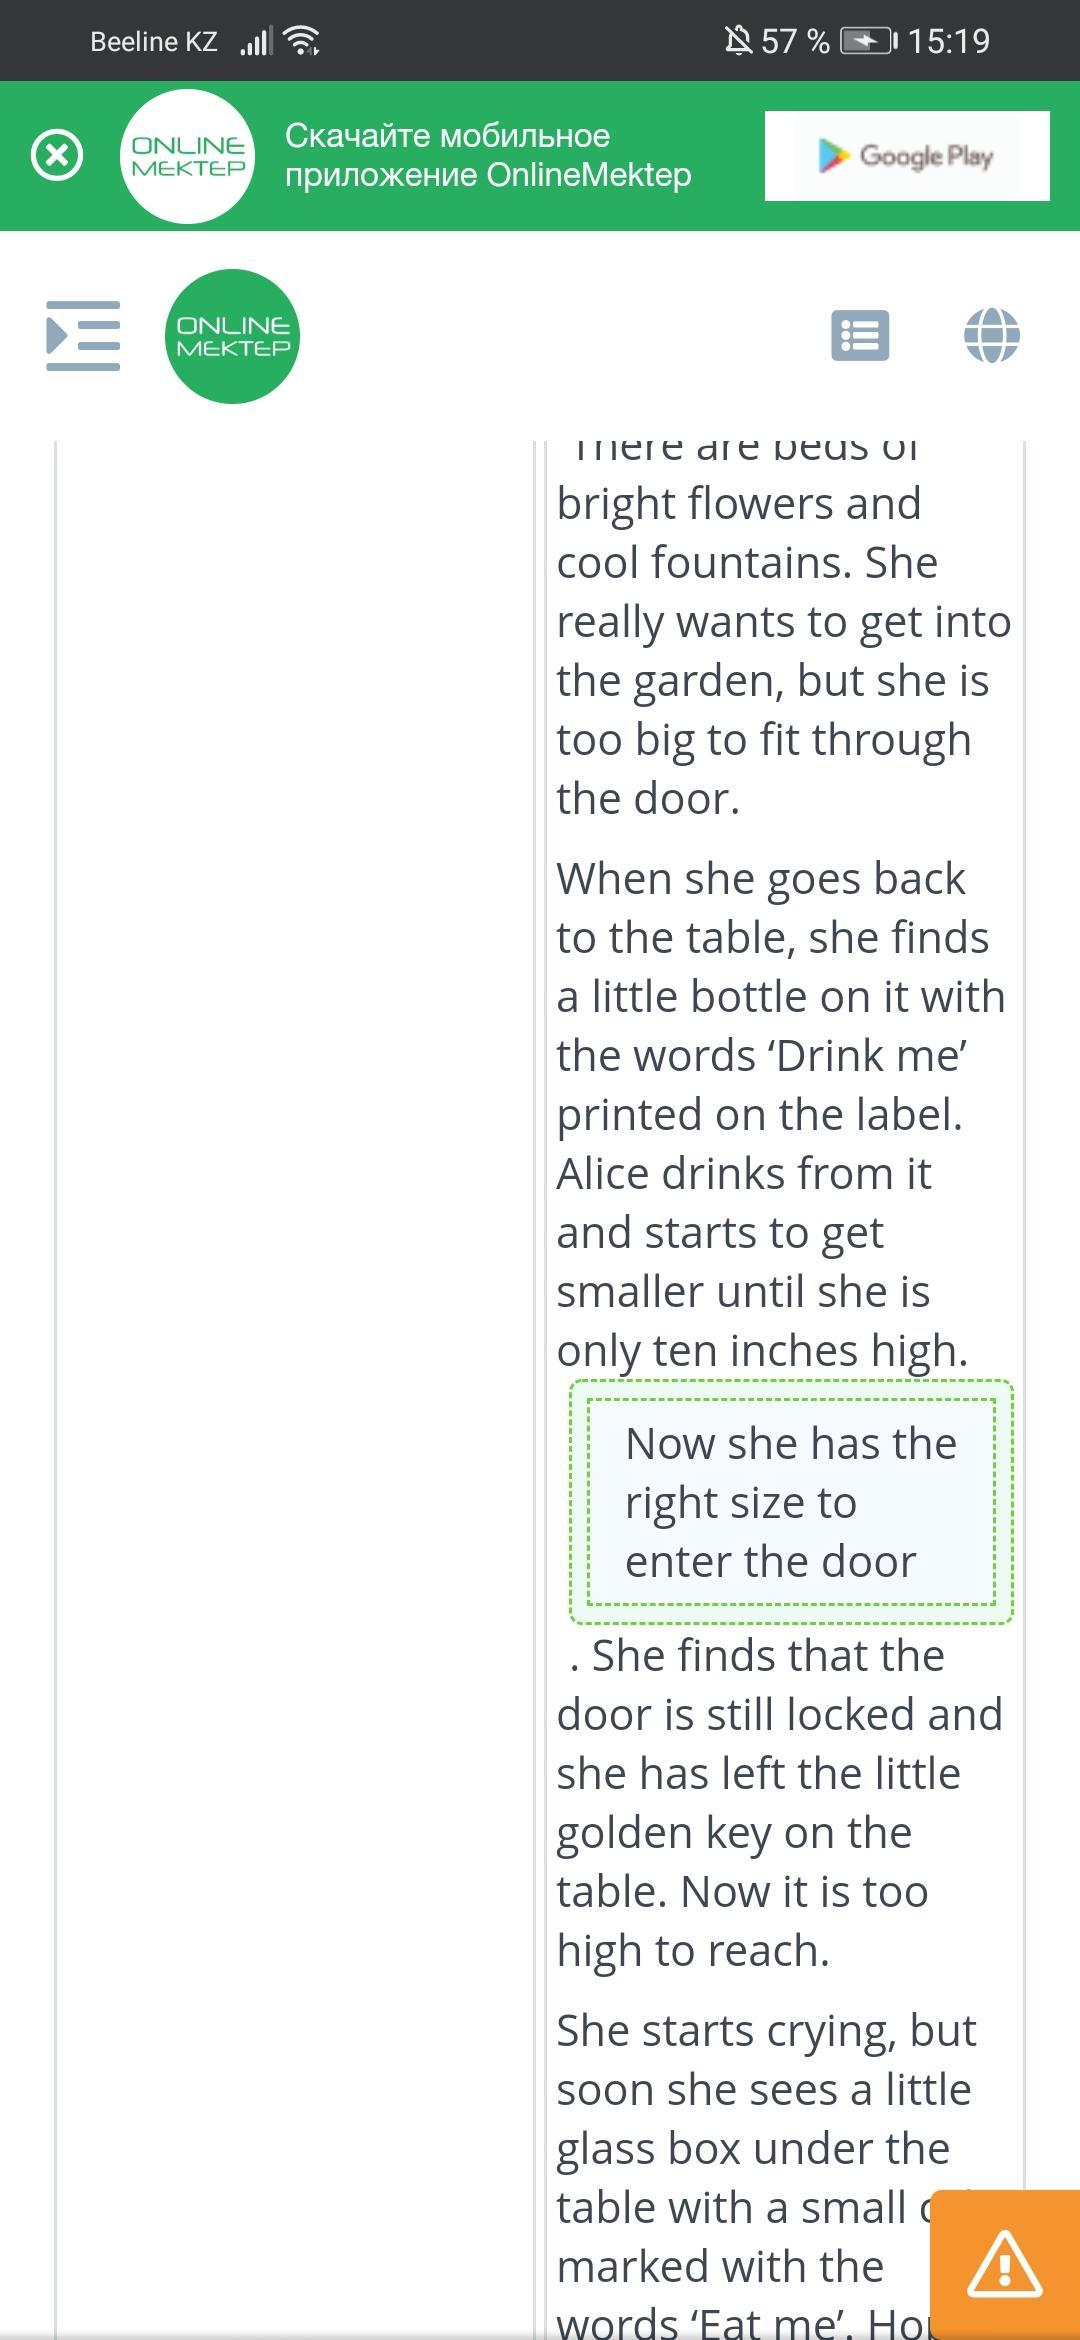Tap the banner's white OnlineMektep logo
Viewport: 1080px width, 2340px height.
pyautogui.click(x=188, y=156)
